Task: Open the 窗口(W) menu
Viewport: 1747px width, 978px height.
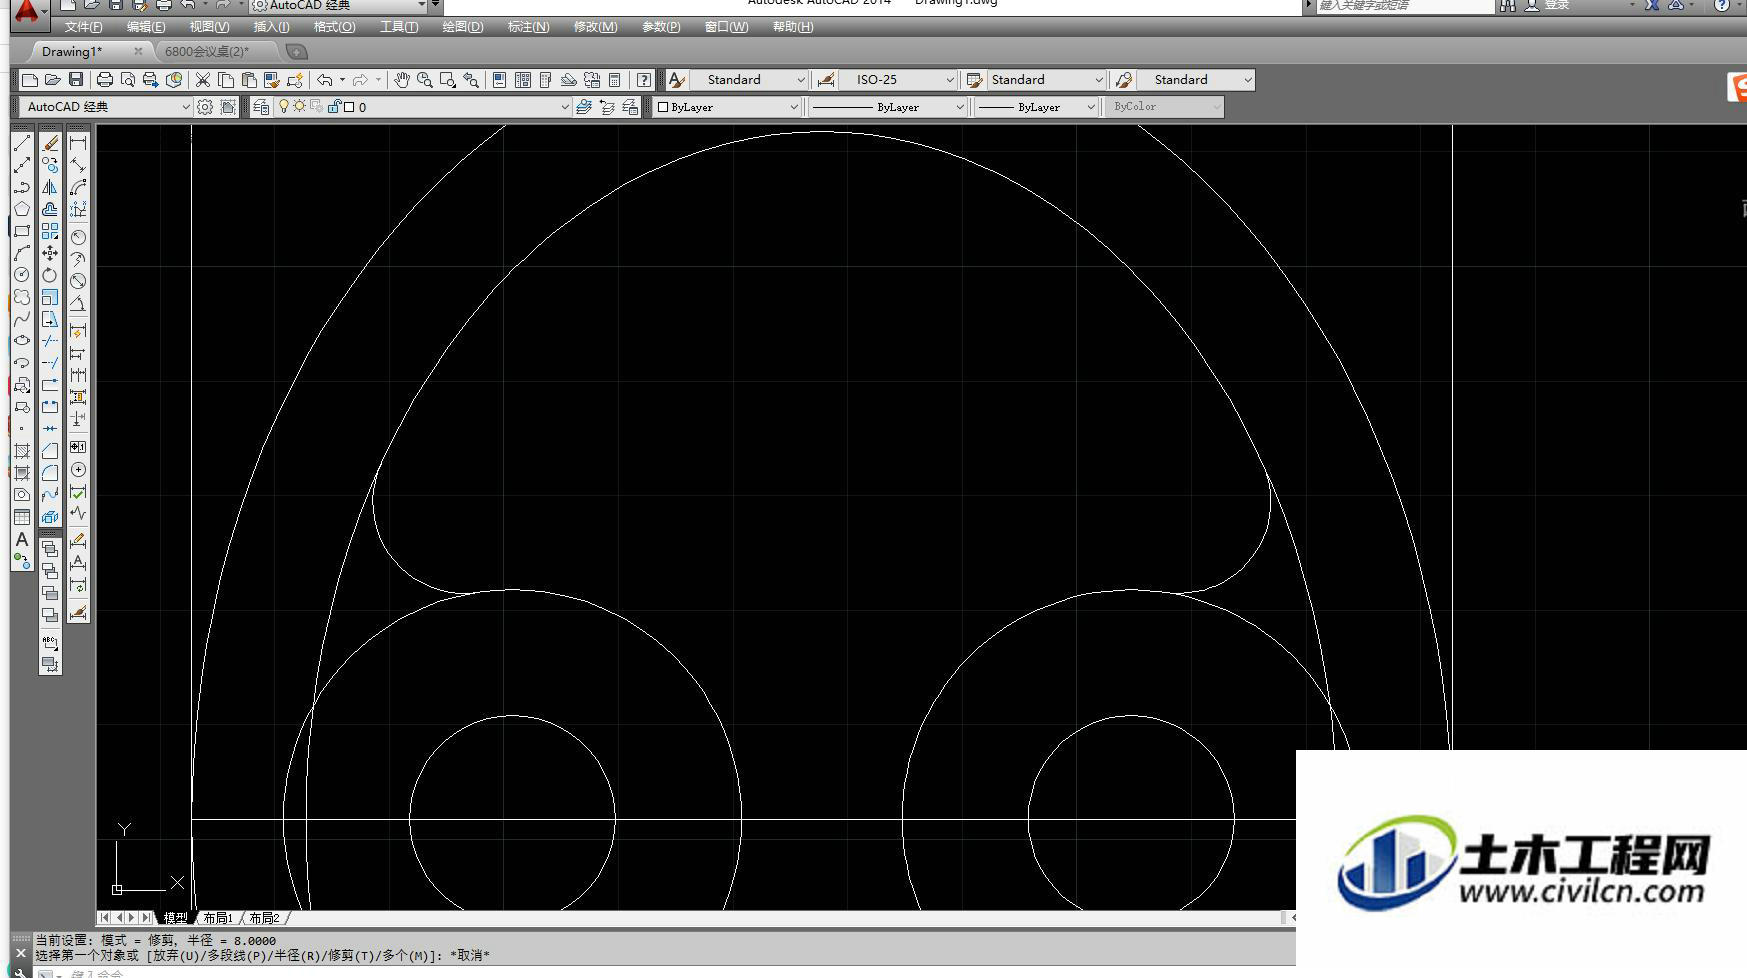Action: (x=726, y=27)
